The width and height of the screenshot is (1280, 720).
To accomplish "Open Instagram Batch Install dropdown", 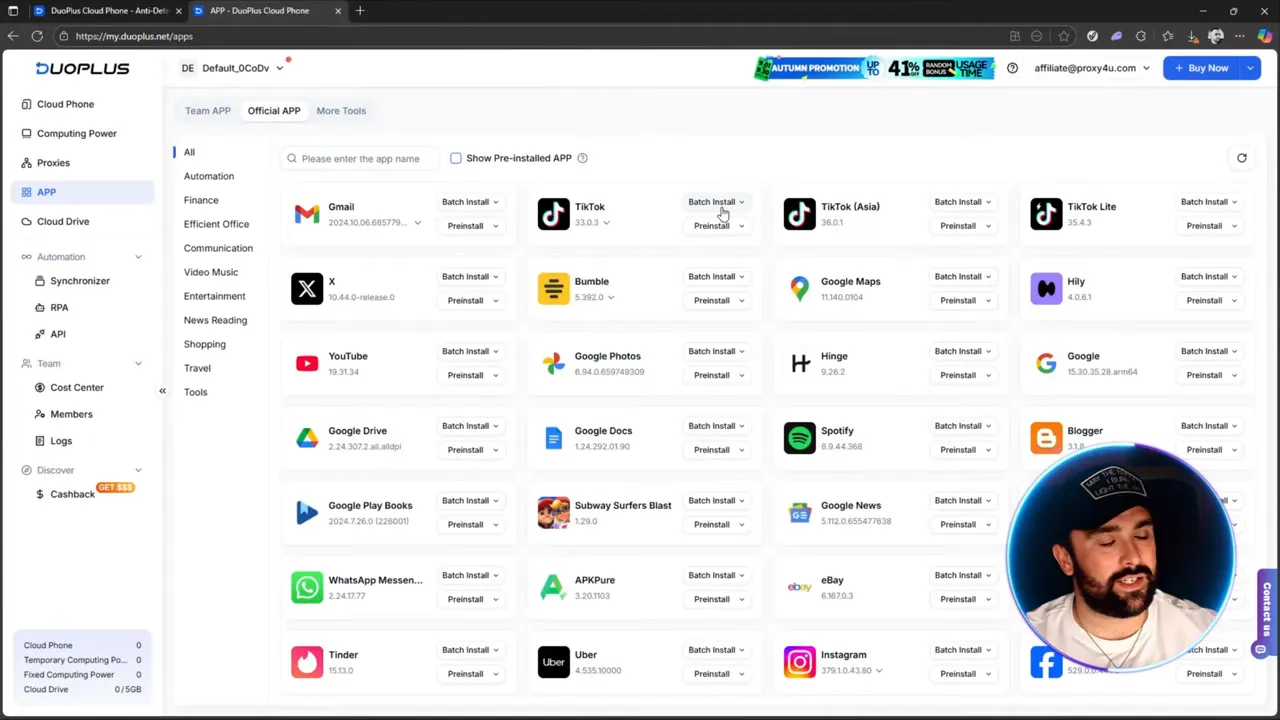I will [x=963, y=650].
